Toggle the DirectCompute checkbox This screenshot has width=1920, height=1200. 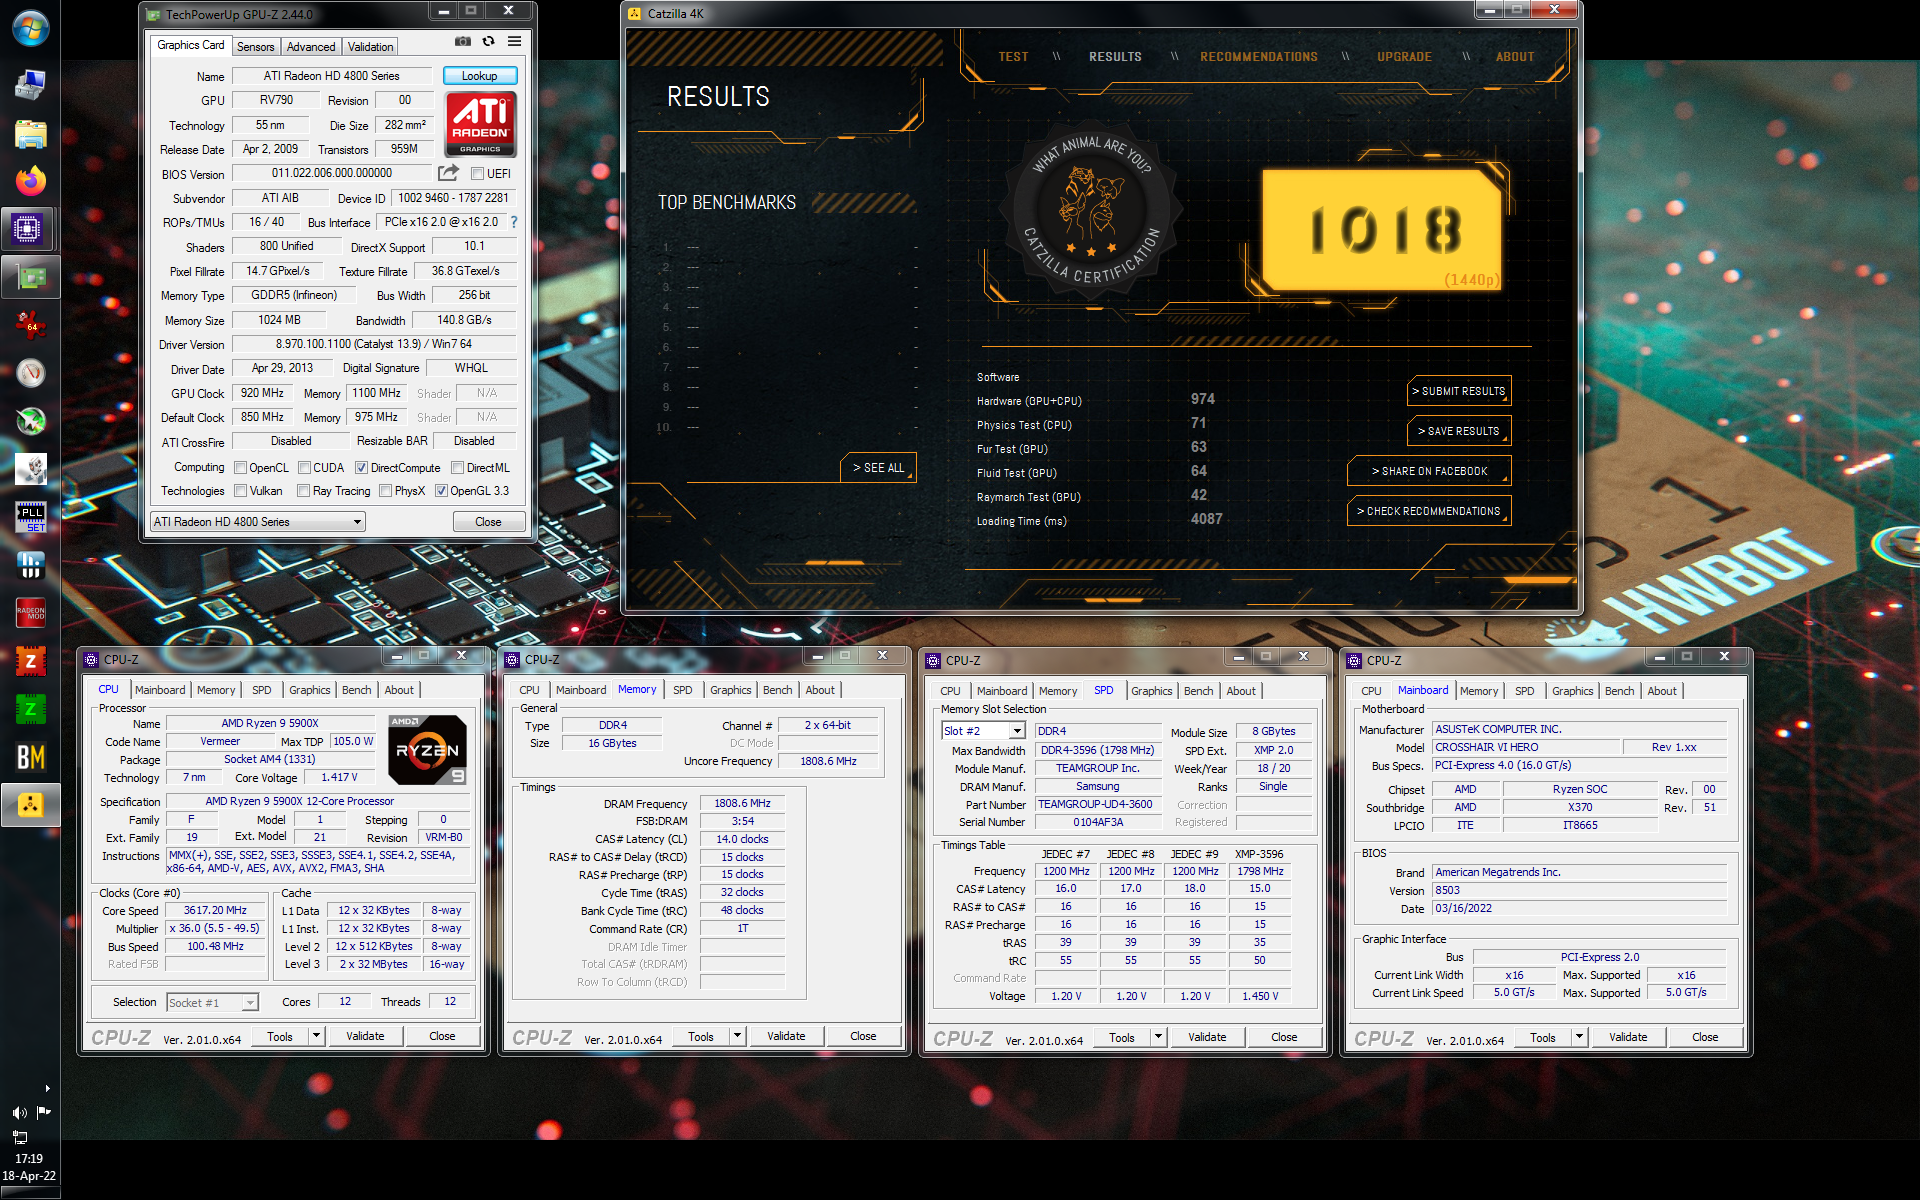[x=361, y=468]
